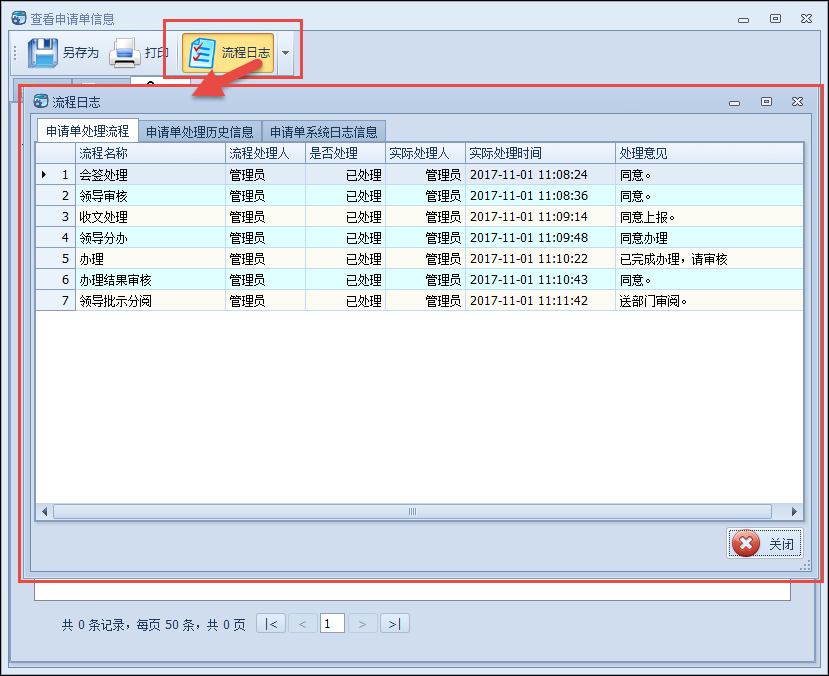Viewport: 829px width, 676px height.
Task: Click the 实际处理人 column header
Action: click(x=425, y=153)
